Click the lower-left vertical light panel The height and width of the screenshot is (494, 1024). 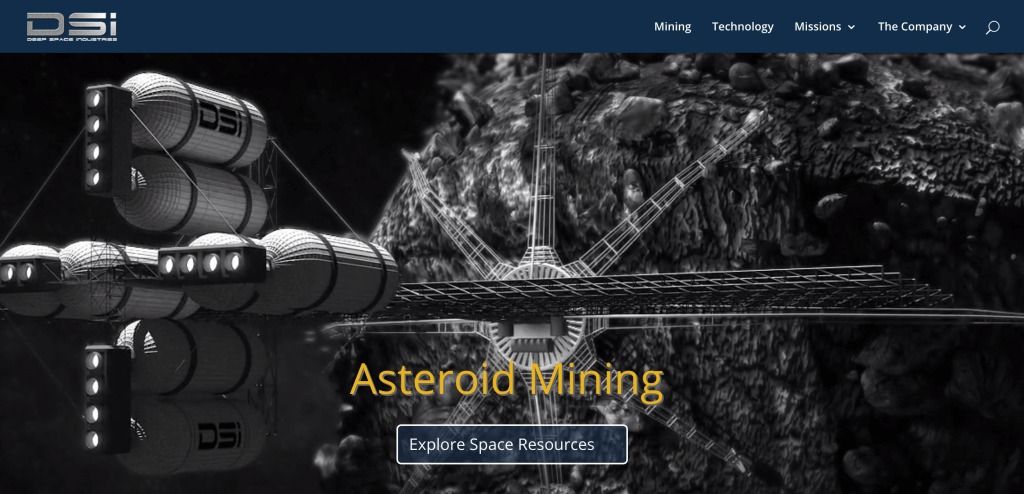point(95,398)
